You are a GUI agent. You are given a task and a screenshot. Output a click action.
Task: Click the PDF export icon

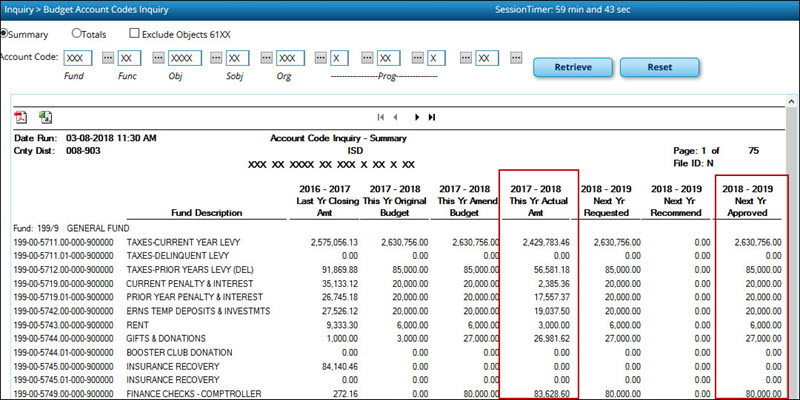20,117
